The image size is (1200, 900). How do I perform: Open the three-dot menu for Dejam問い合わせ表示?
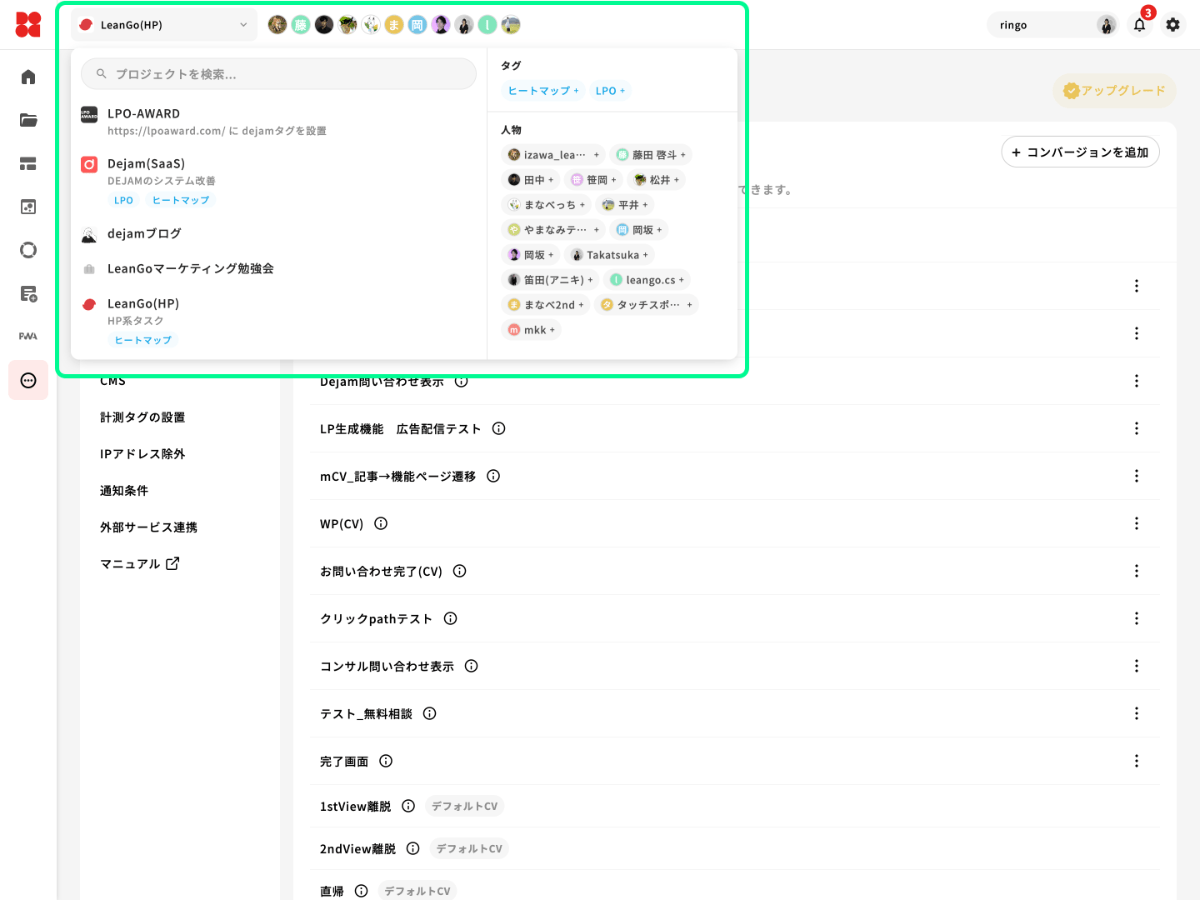[1136, 381]
